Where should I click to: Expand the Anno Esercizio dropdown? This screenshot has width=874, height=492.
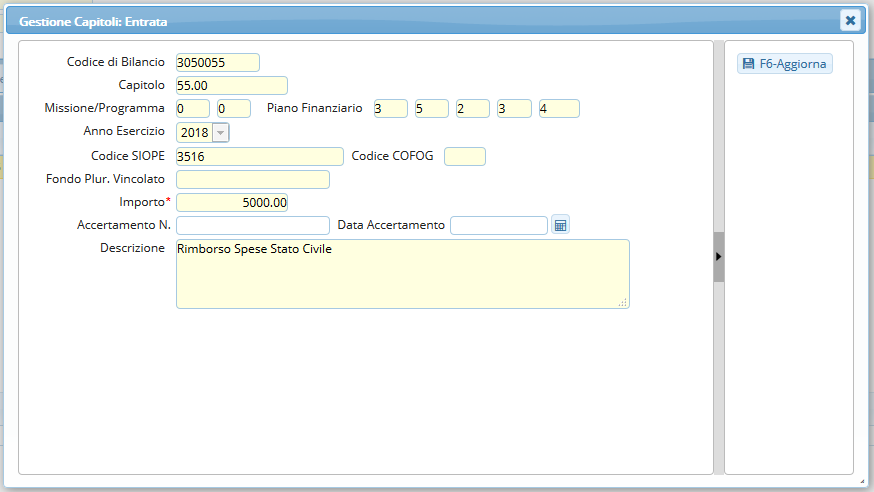[x=220, y=132]
